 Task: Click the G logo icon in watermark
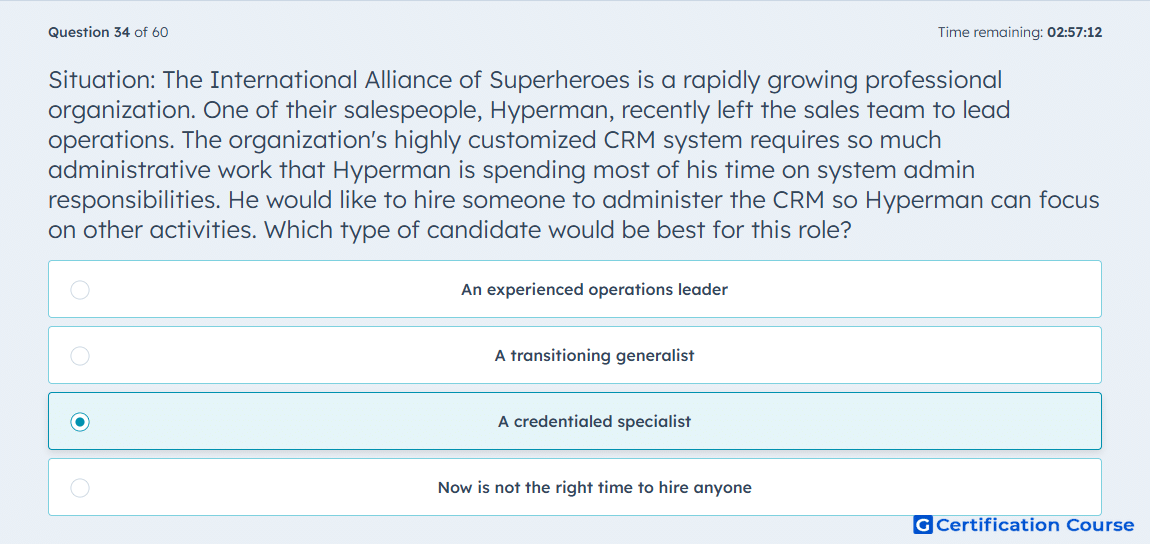click(x=923, y=525)
